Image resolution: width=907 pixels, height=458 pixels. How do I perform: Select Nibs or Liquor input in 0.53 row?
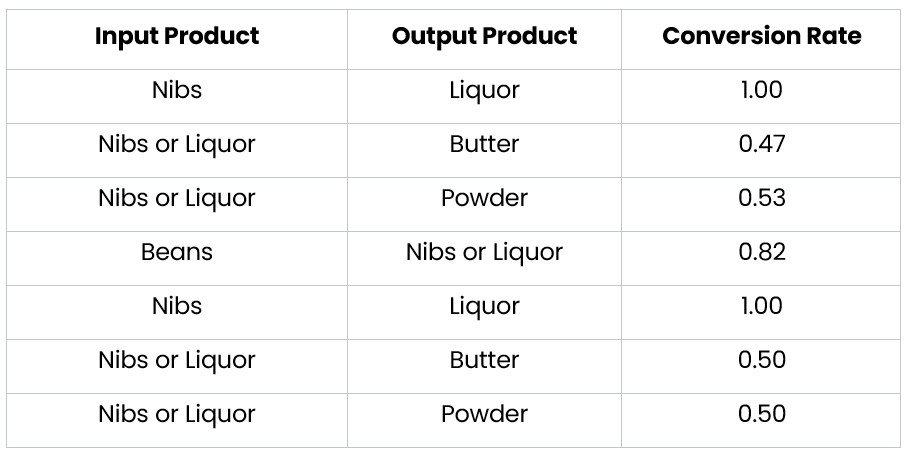tap(177, 198)
